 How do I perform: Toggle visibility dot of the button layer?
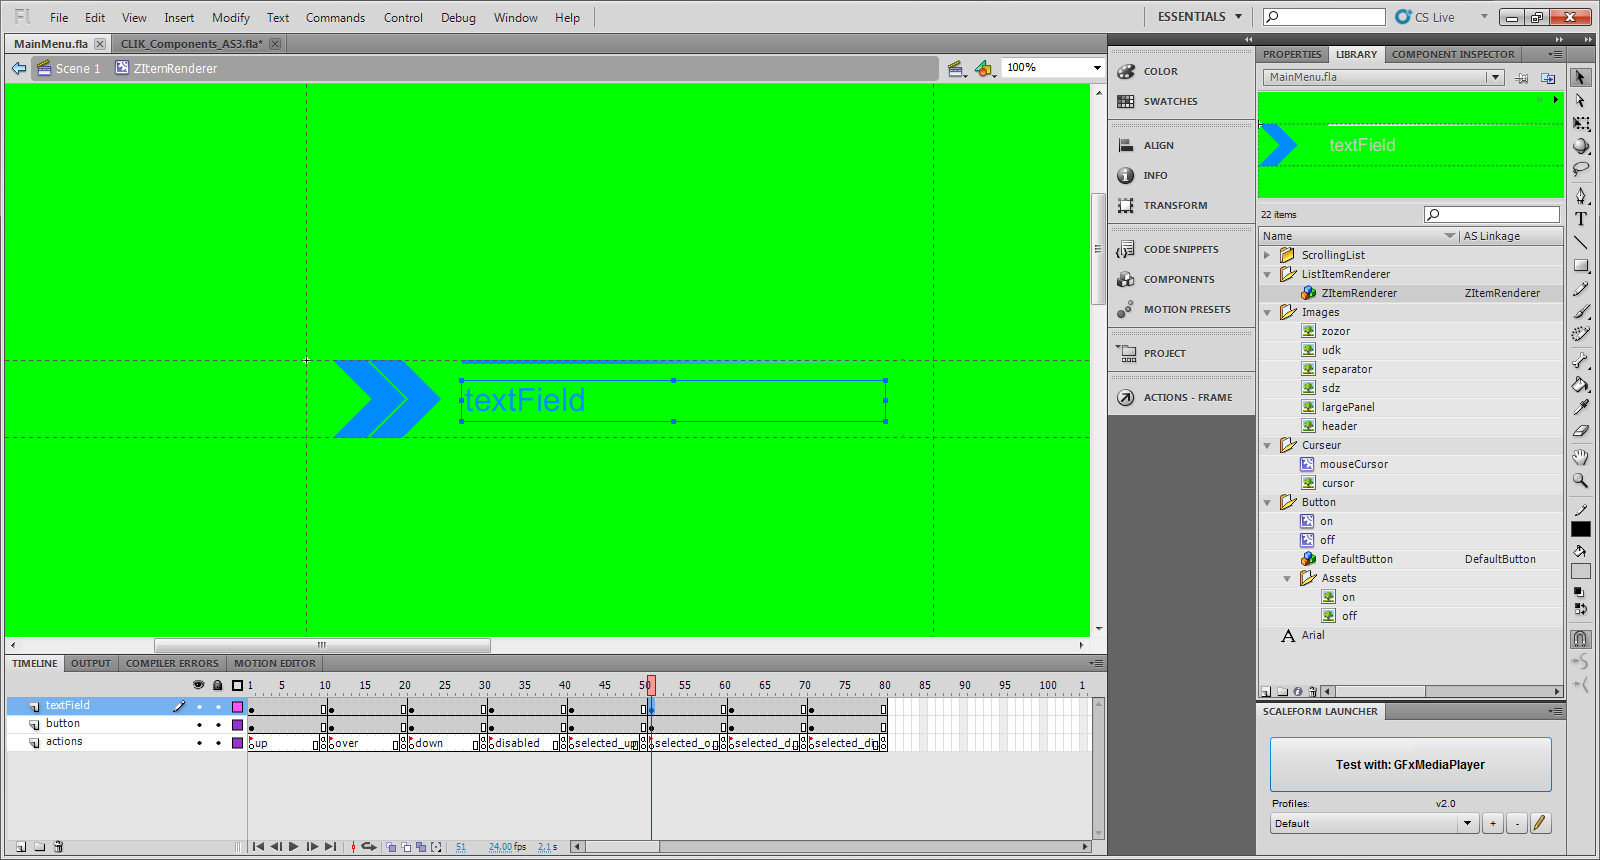[199, 725]
